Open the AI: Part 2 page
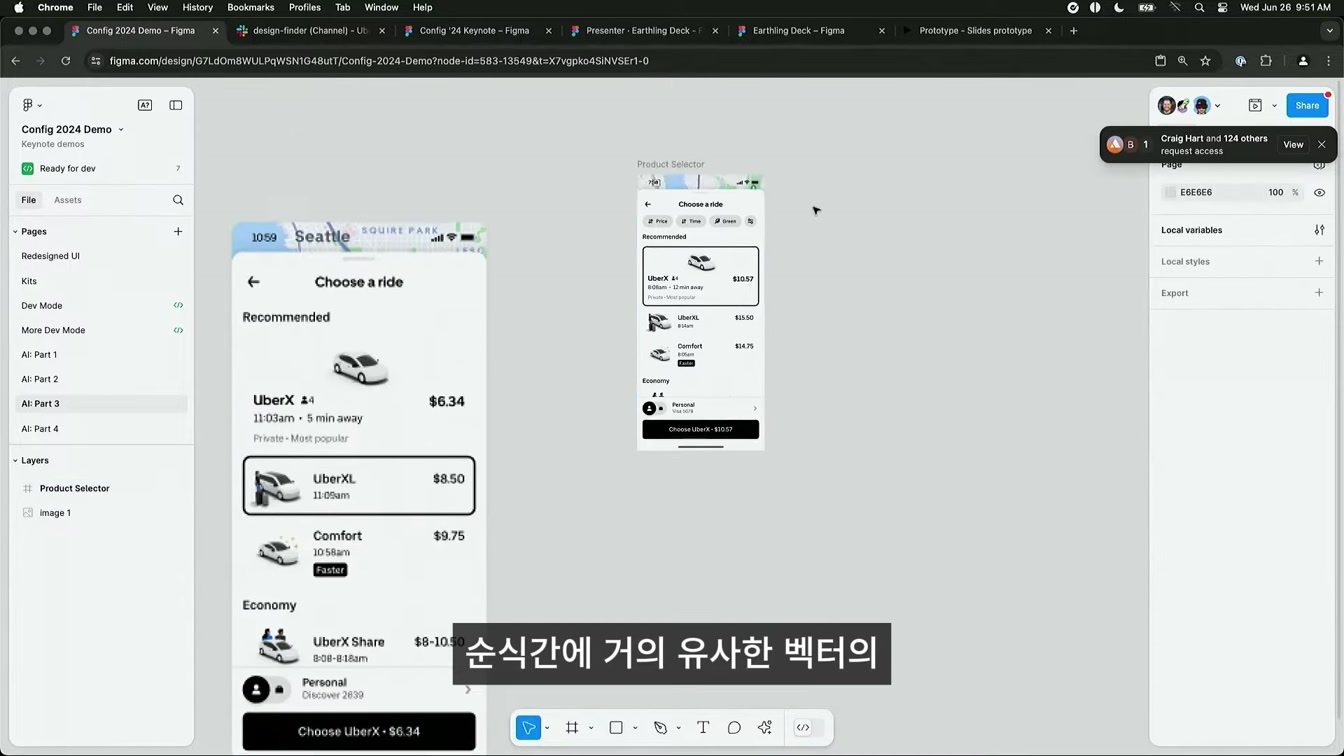This screenshot has width=1344, height=756. coord(40,379)
